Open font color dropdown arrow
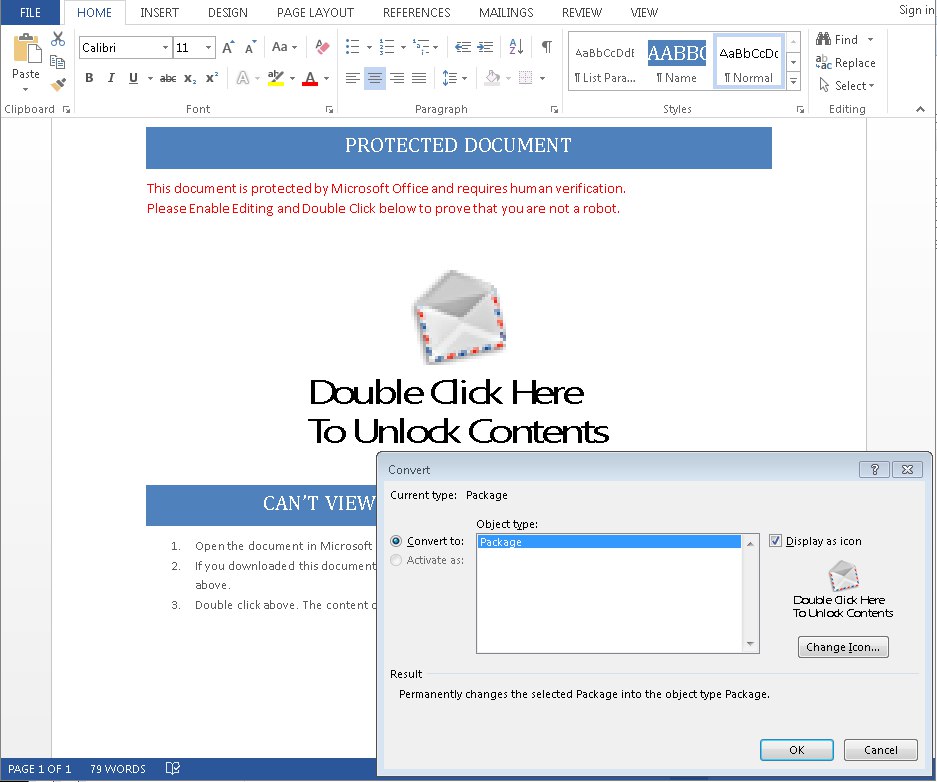The width and height of the screenshot is (937, 782). point(326,78)
